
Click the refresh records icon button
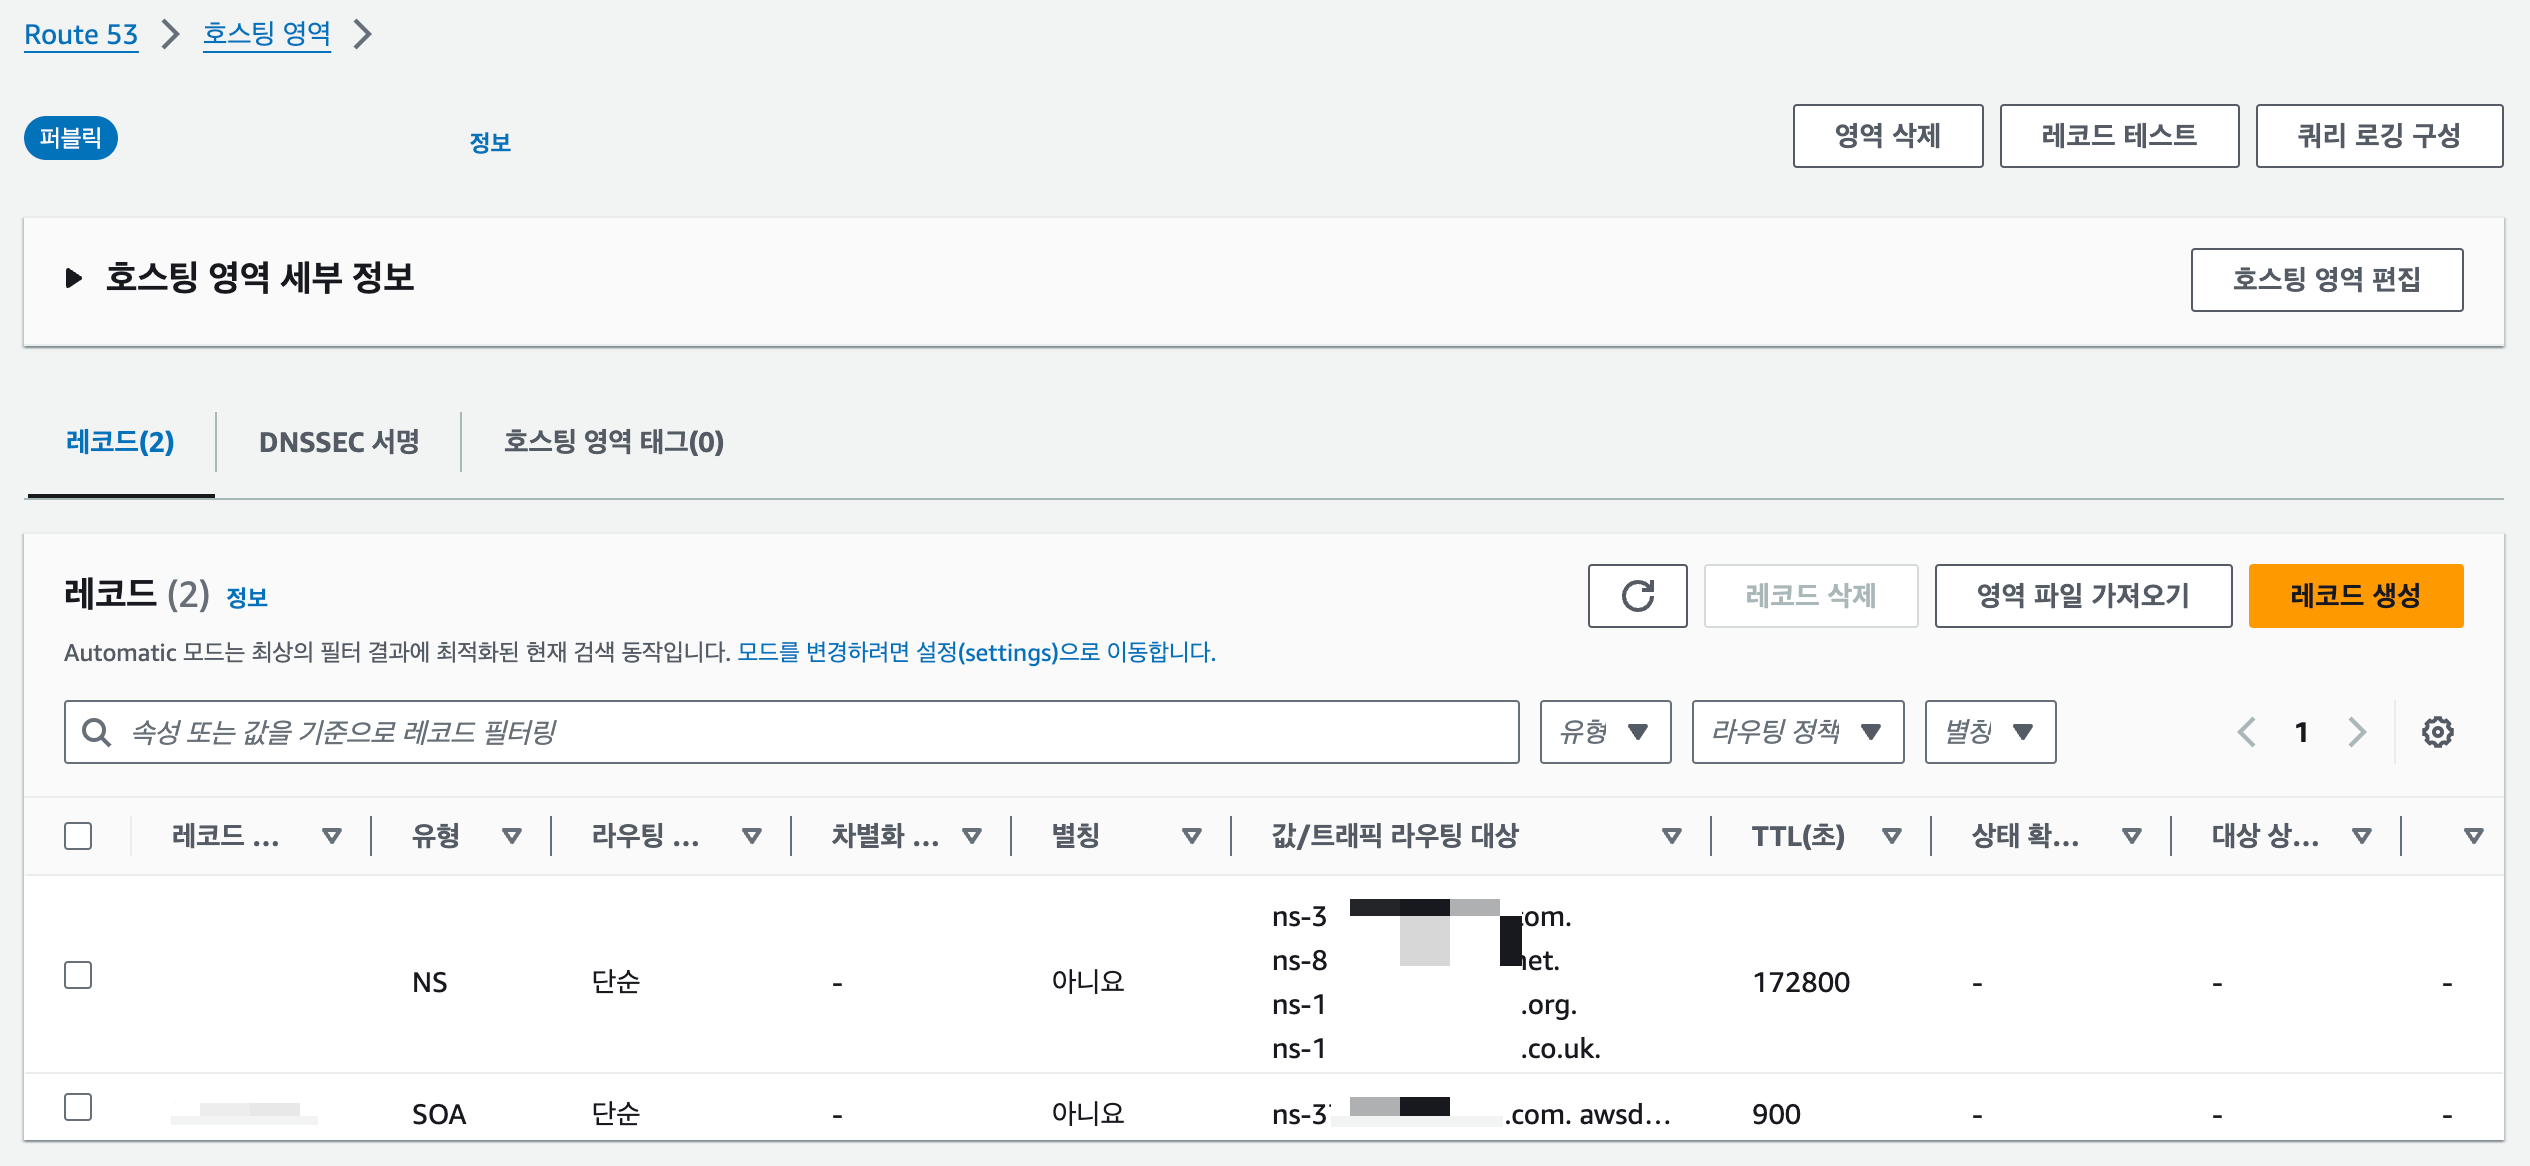pos(1637,596)
